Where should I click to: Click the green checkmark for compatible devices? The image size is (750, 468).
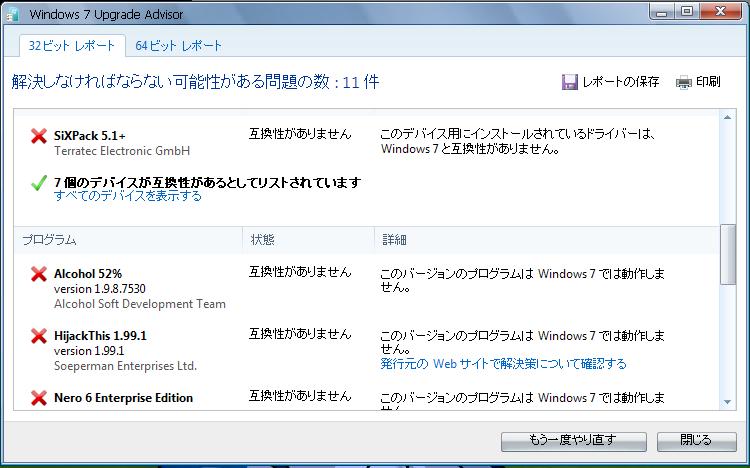click(39, 183)
